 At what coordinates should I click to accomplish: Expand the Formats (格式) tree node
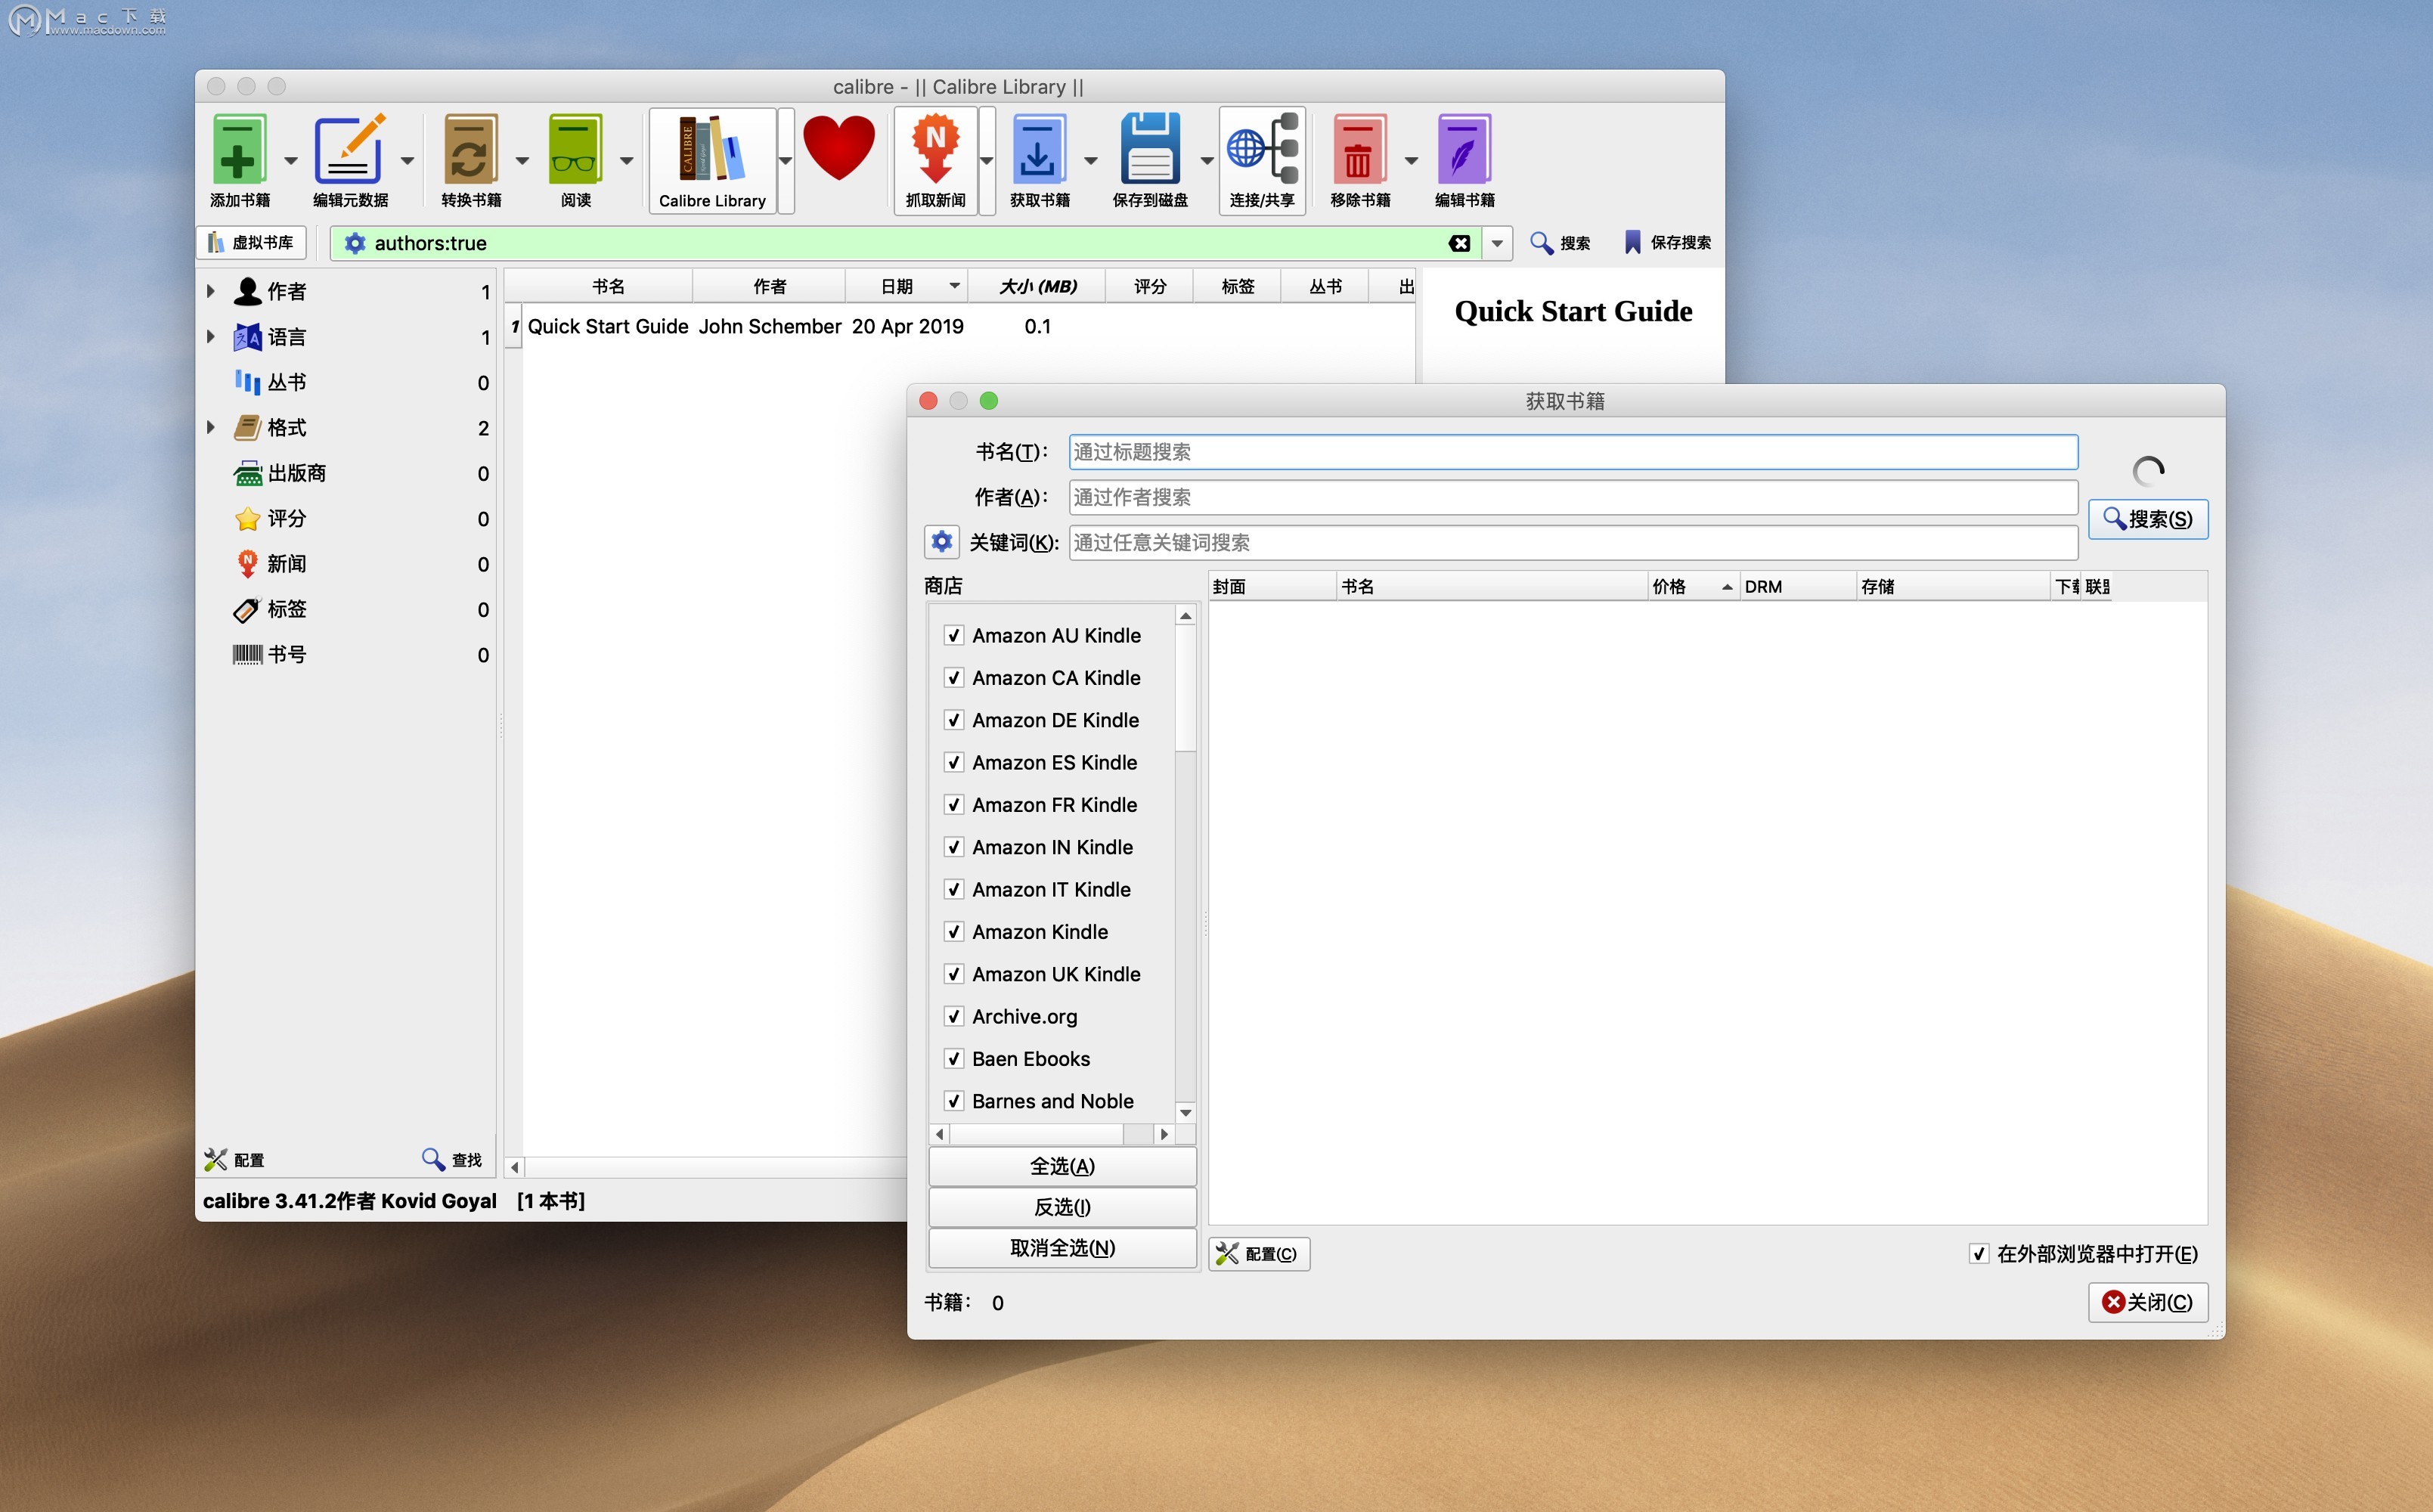[210, 427]
